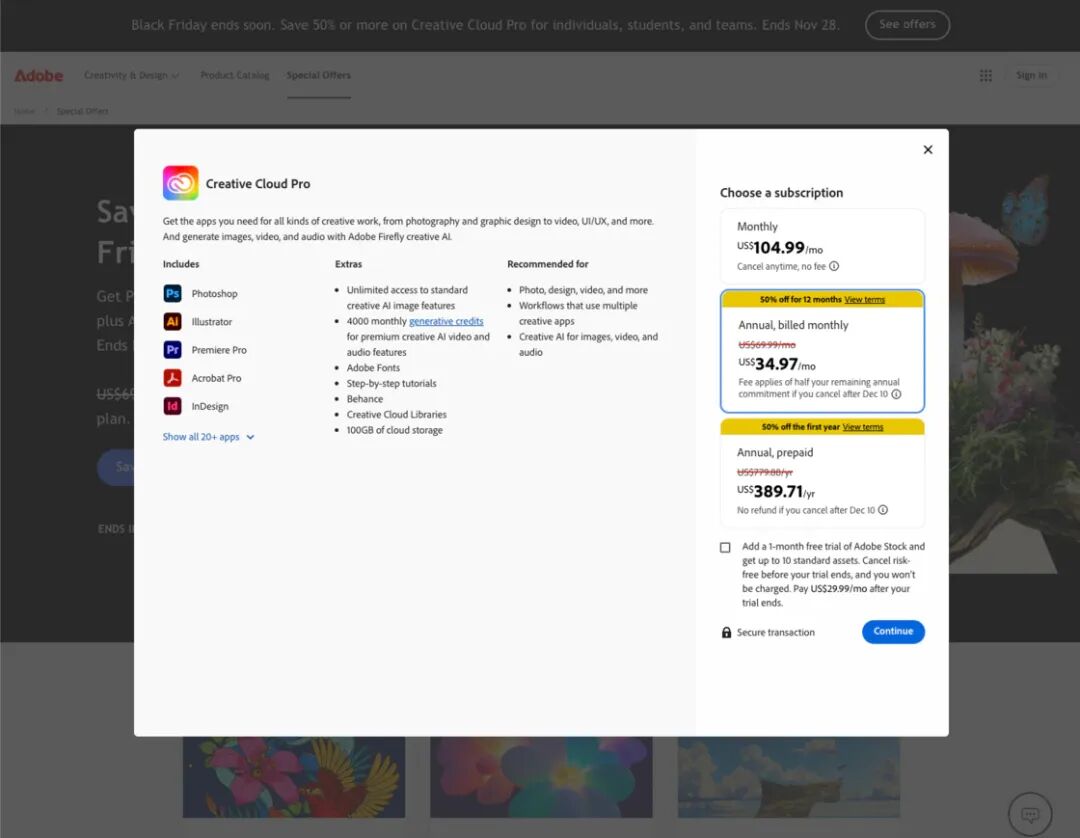Click the Photoshop Ps icon
Screen dimensions: 1080x838
coord(172,293)
